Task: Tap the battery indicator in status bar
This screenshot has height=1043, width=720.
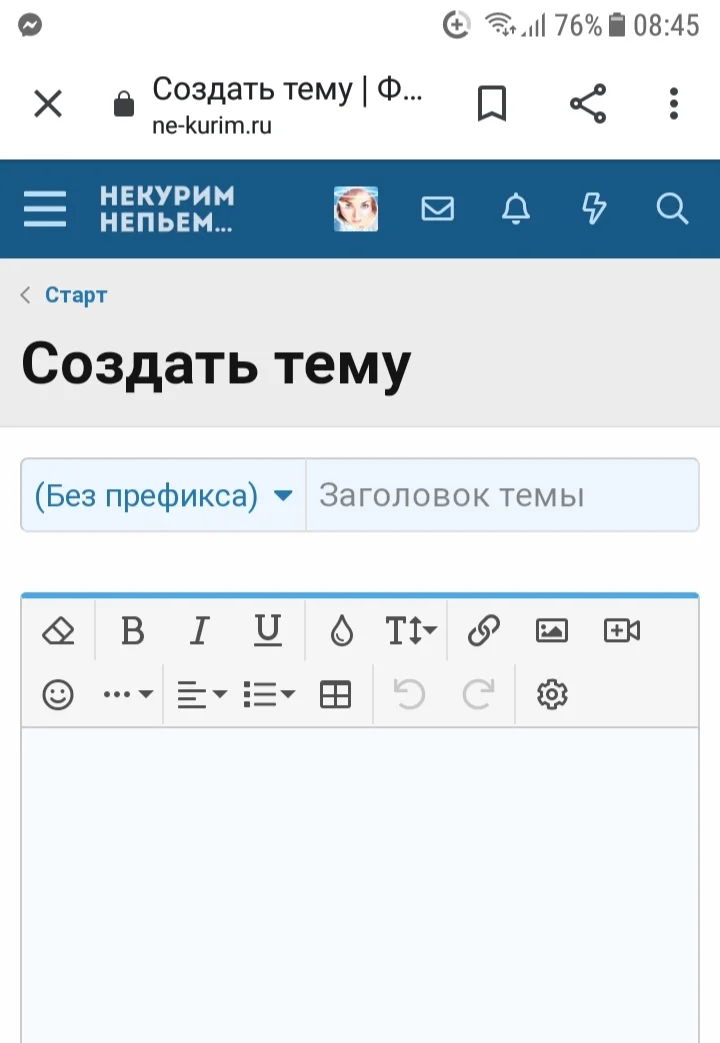Action: (618, 25)
